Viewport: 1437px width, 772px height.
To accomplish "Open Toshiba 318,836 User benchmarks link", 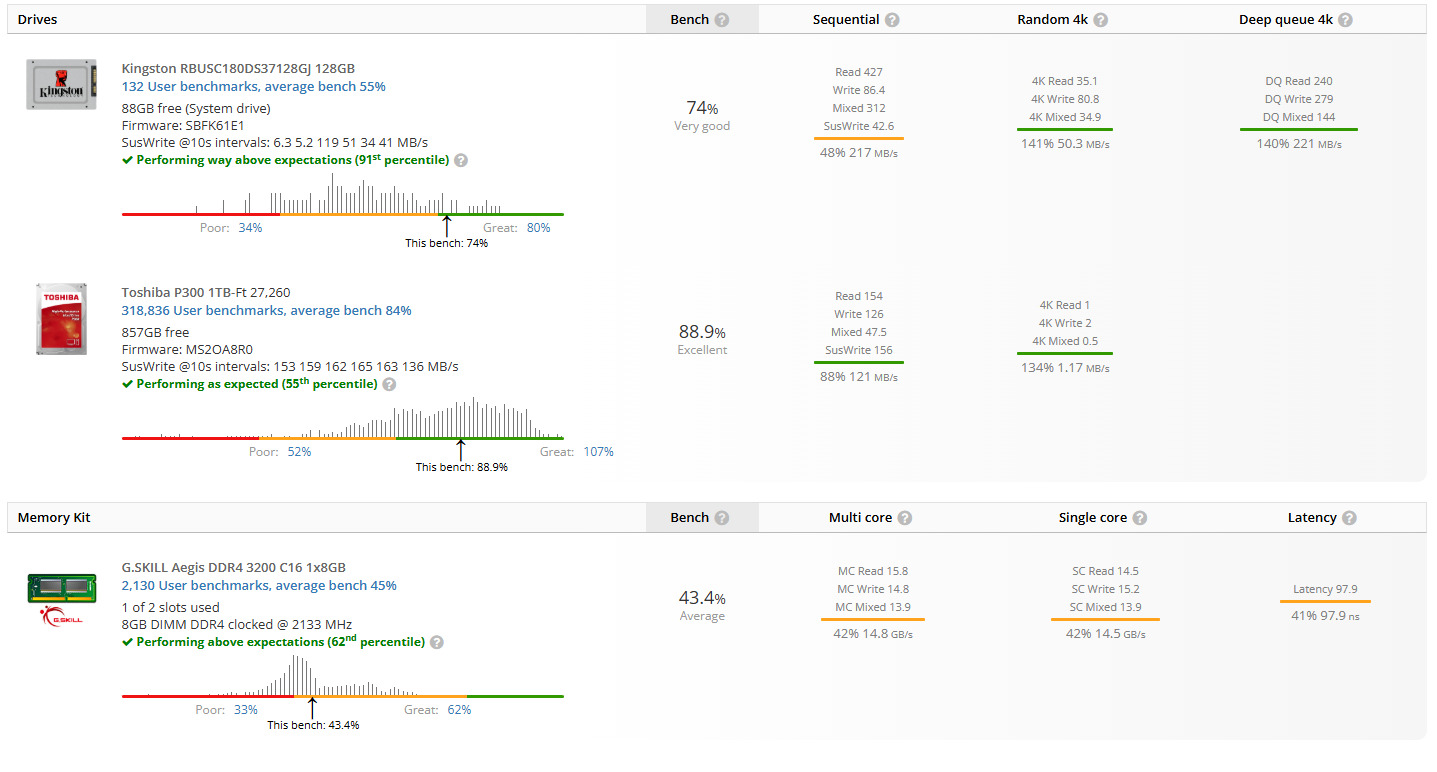I will click(266, 311).
